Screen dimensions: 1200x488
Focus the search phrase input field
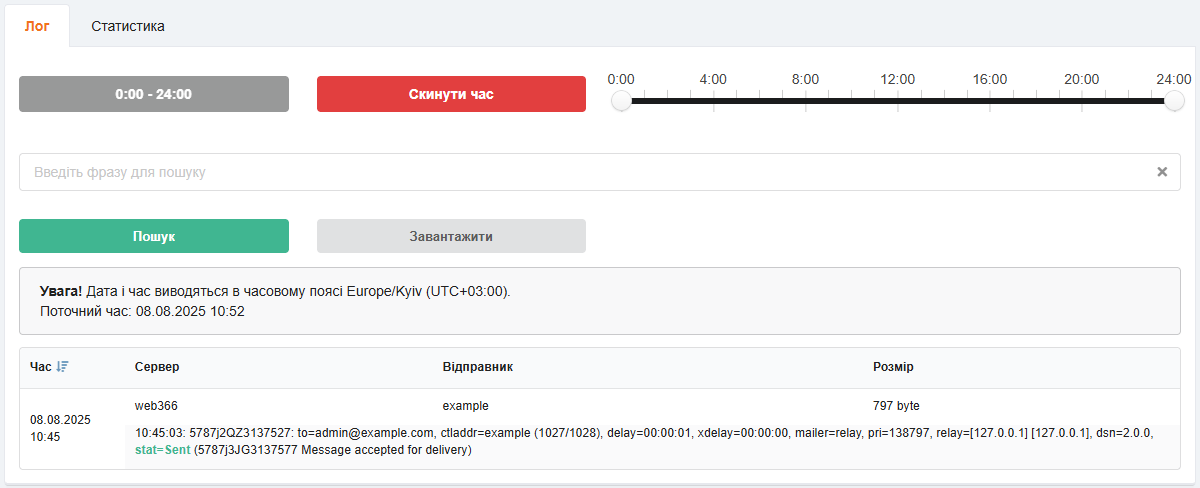[580, 172]
